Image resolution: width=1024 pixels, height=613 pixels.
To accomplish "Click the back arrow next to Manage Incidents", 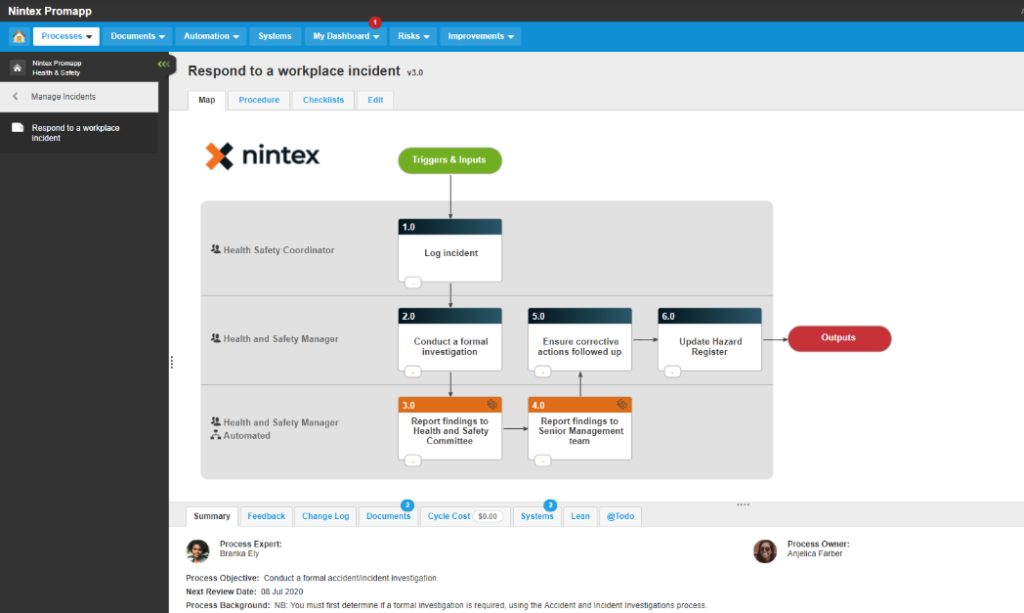I will click(16, 97).
